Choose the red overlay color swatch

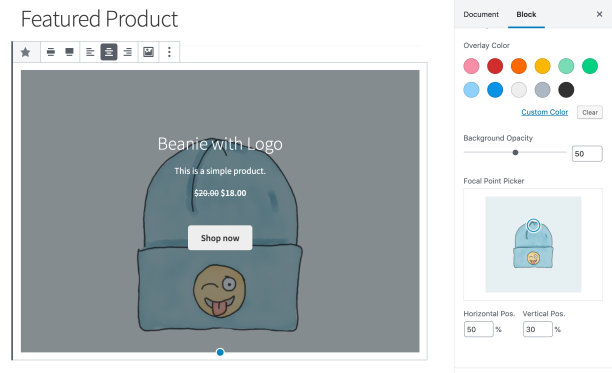495,66
